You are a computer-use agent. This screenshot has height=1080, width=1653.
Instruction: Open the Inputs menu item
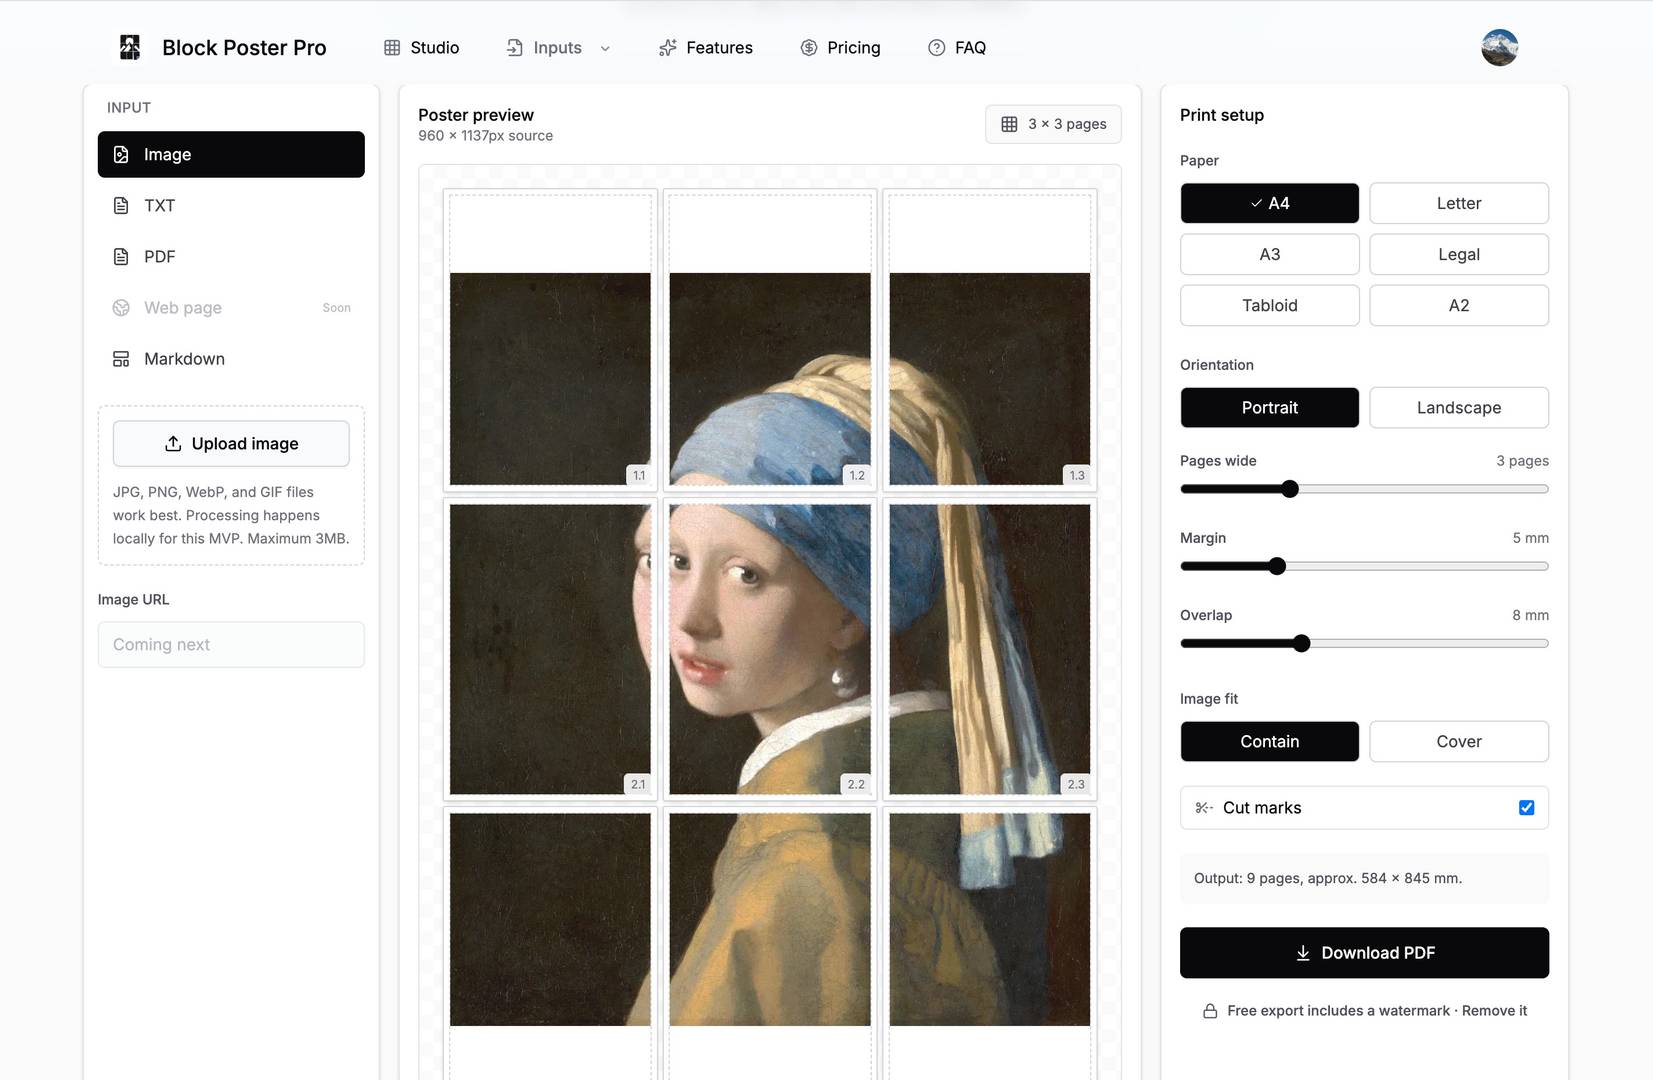557,47
